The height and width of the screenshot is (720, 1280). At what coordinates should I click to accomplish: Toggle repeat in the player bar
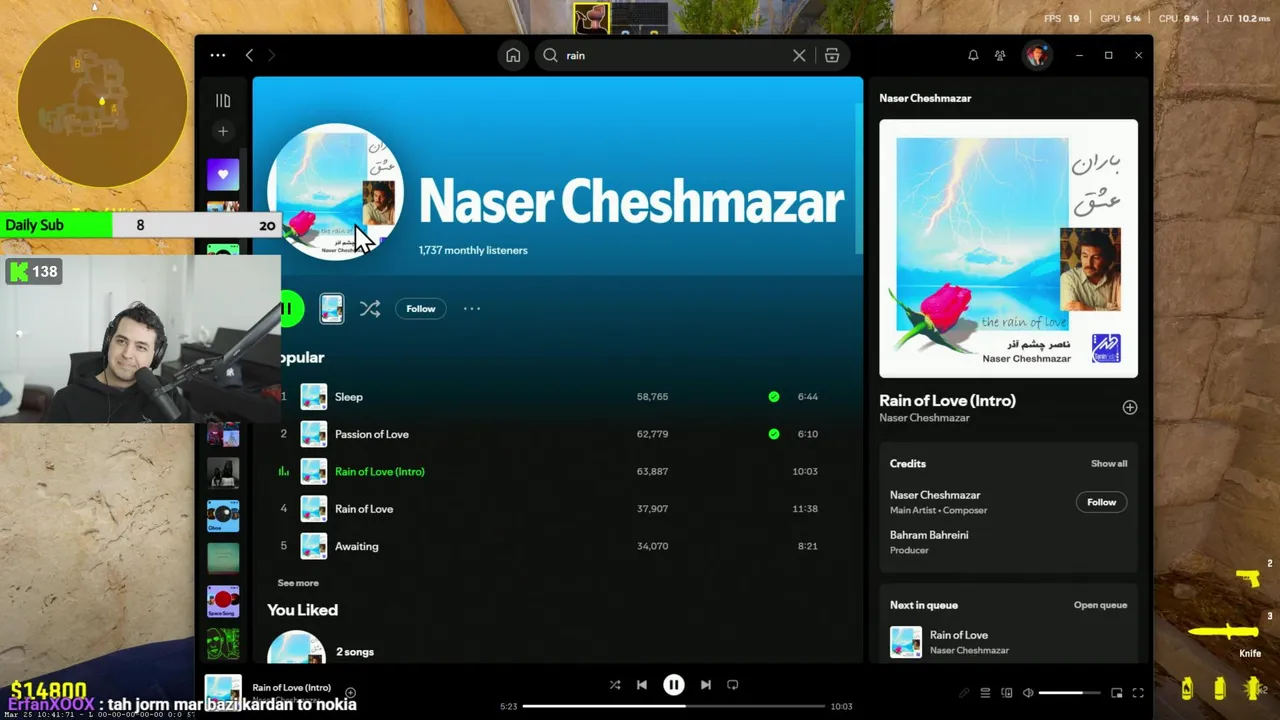[733, 685]
